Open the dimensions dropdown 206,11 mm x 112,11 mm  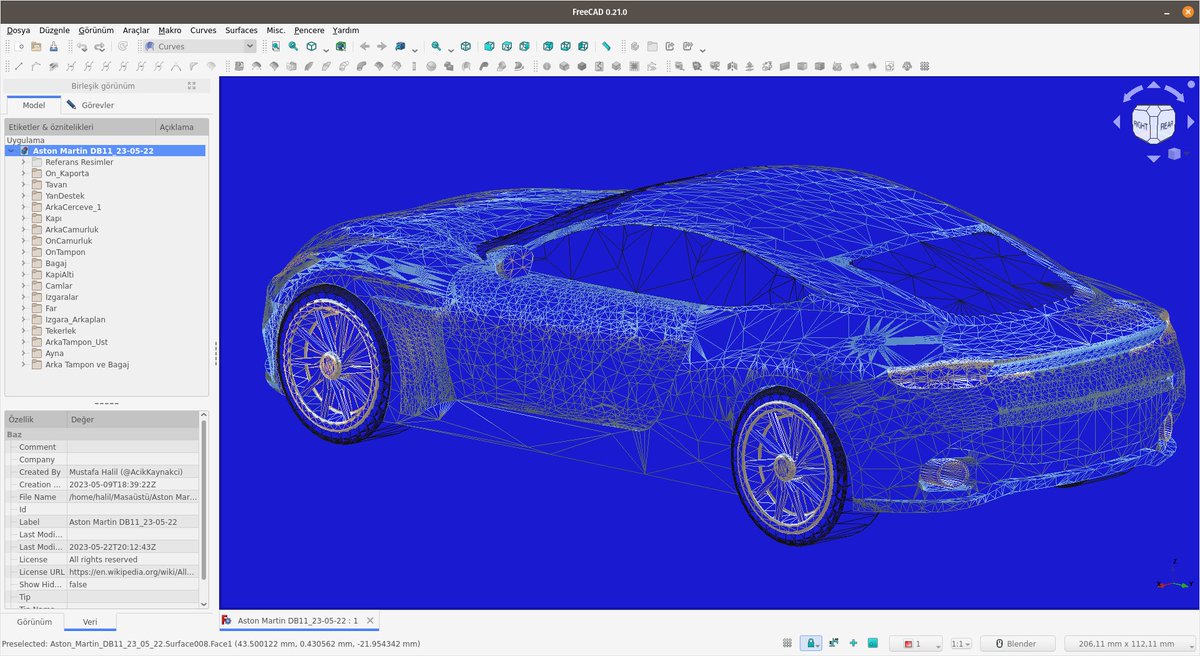(x=1130, y=643)
